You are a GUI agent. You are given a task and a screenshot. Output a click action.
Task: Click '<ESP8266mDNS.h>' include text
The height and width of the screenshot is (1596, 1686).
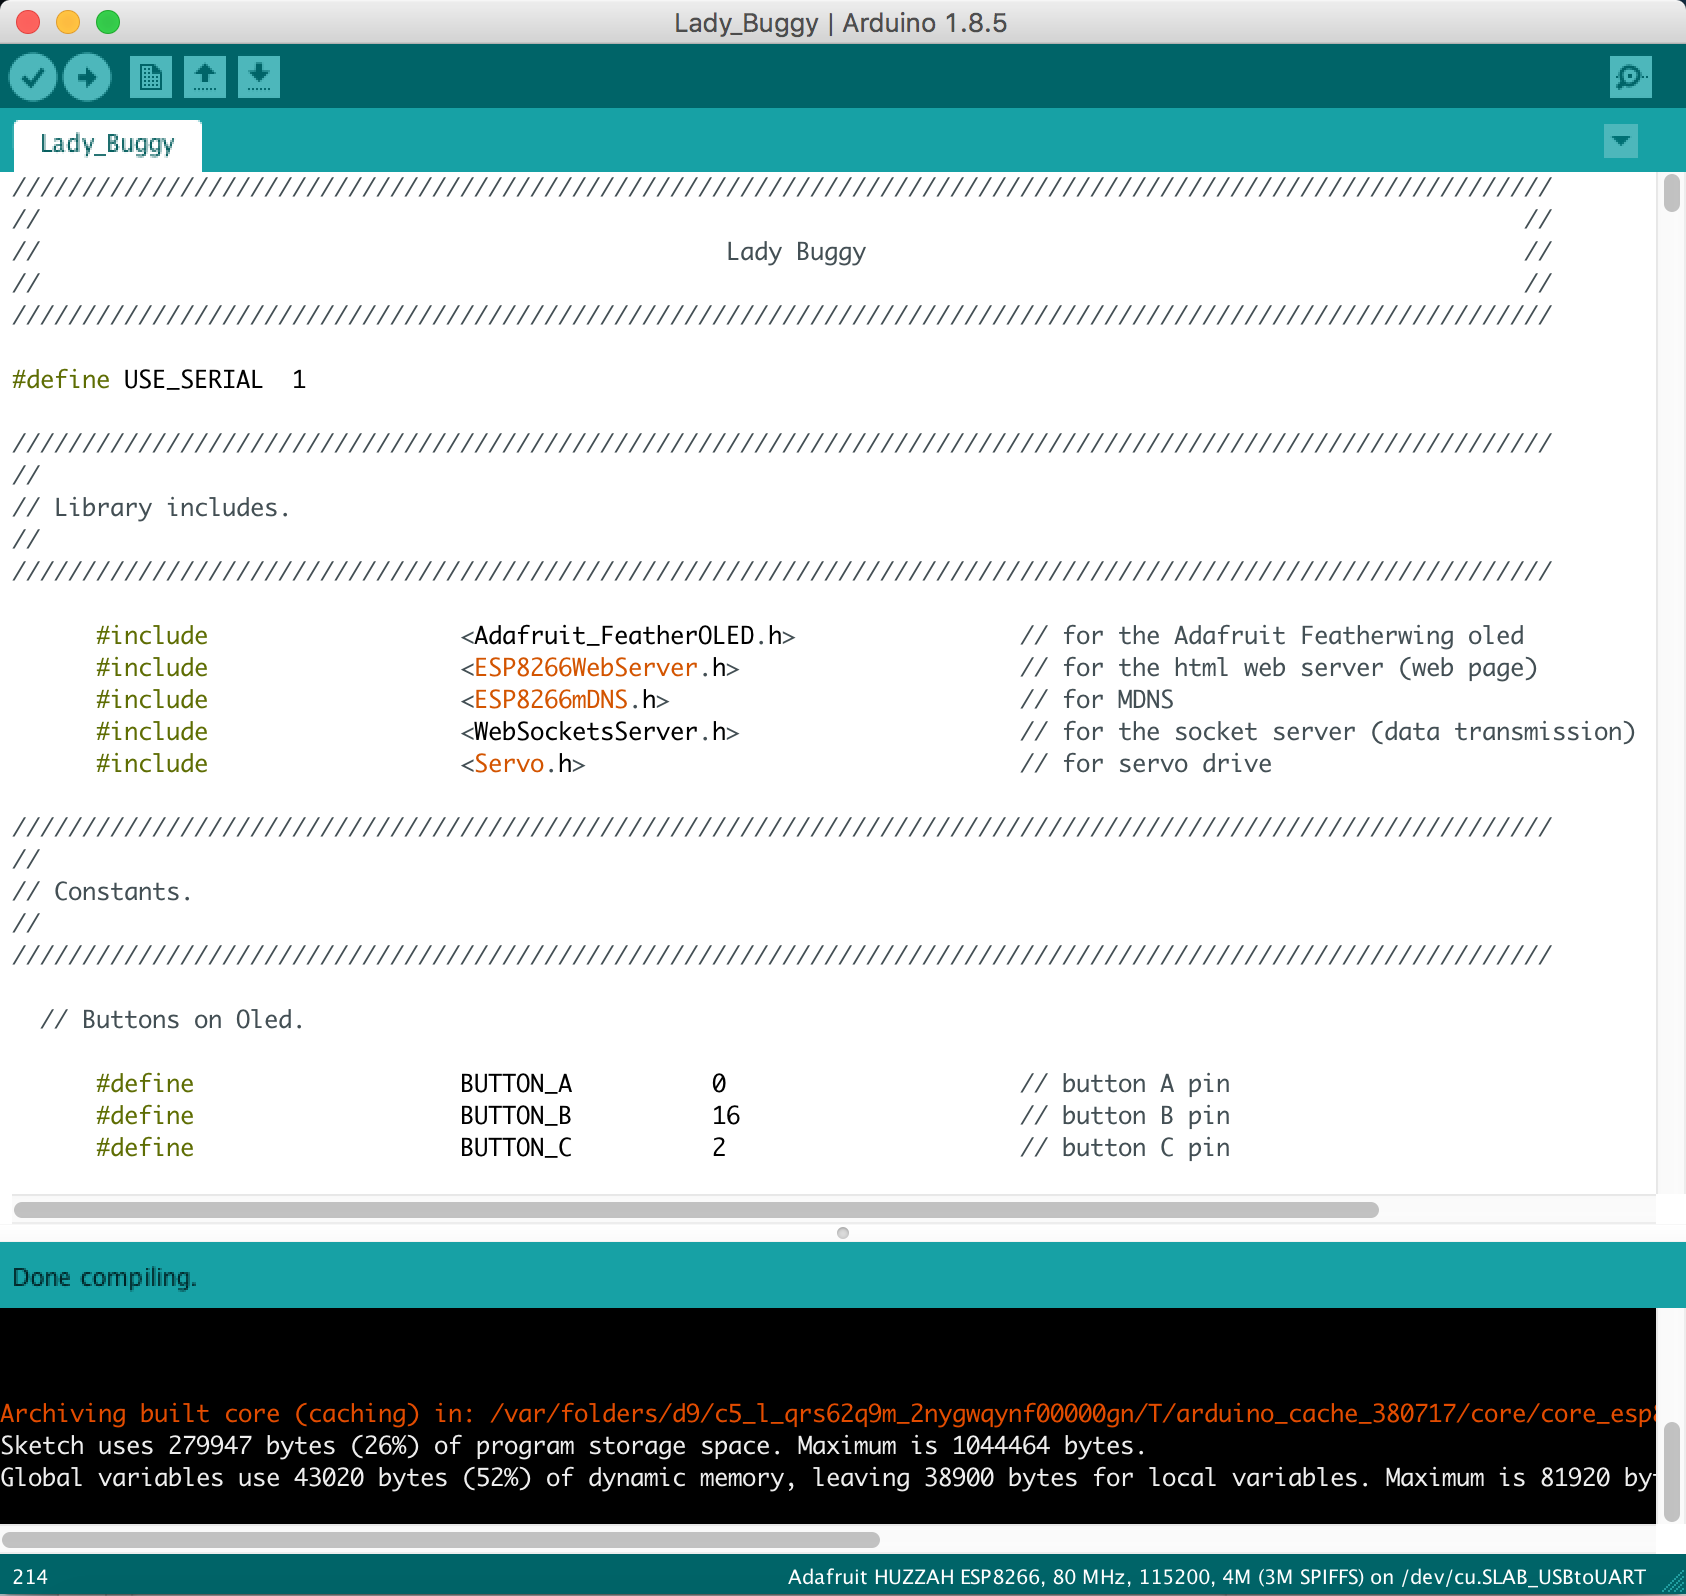coord(565,700)
